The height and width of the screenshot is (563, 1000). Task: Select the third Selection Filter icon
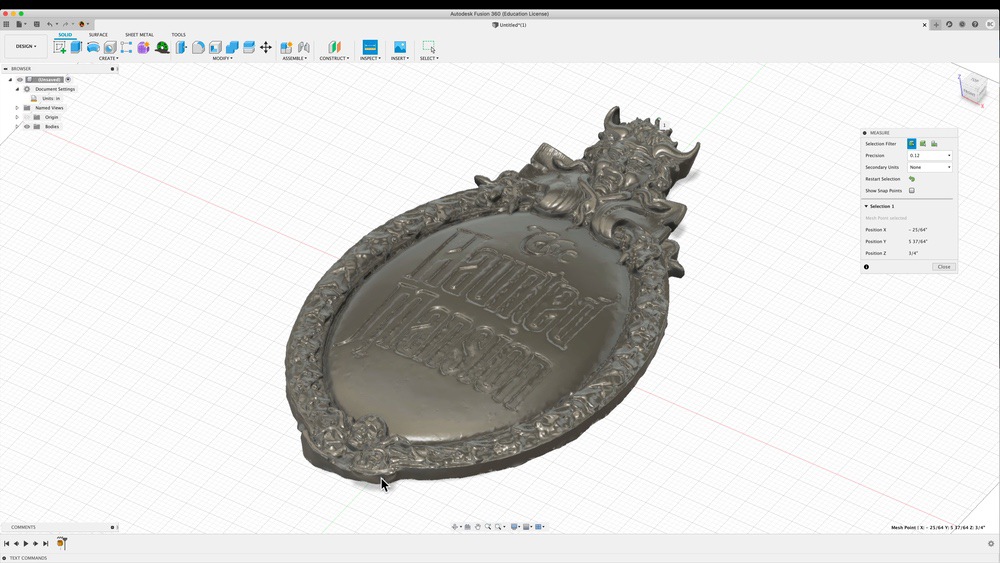934,143
